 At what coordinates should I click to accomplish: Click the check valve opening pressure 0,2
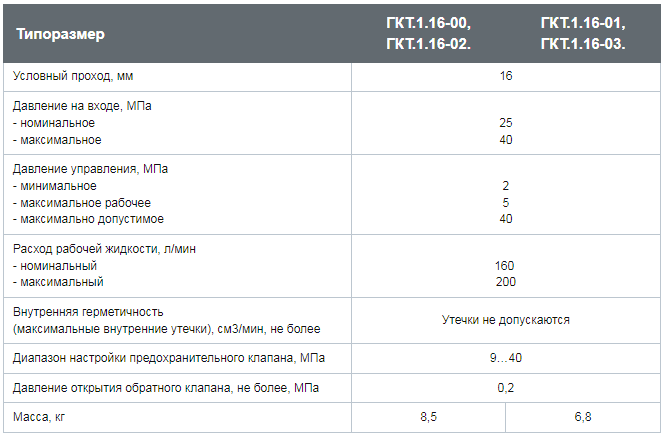coord(506,388)
